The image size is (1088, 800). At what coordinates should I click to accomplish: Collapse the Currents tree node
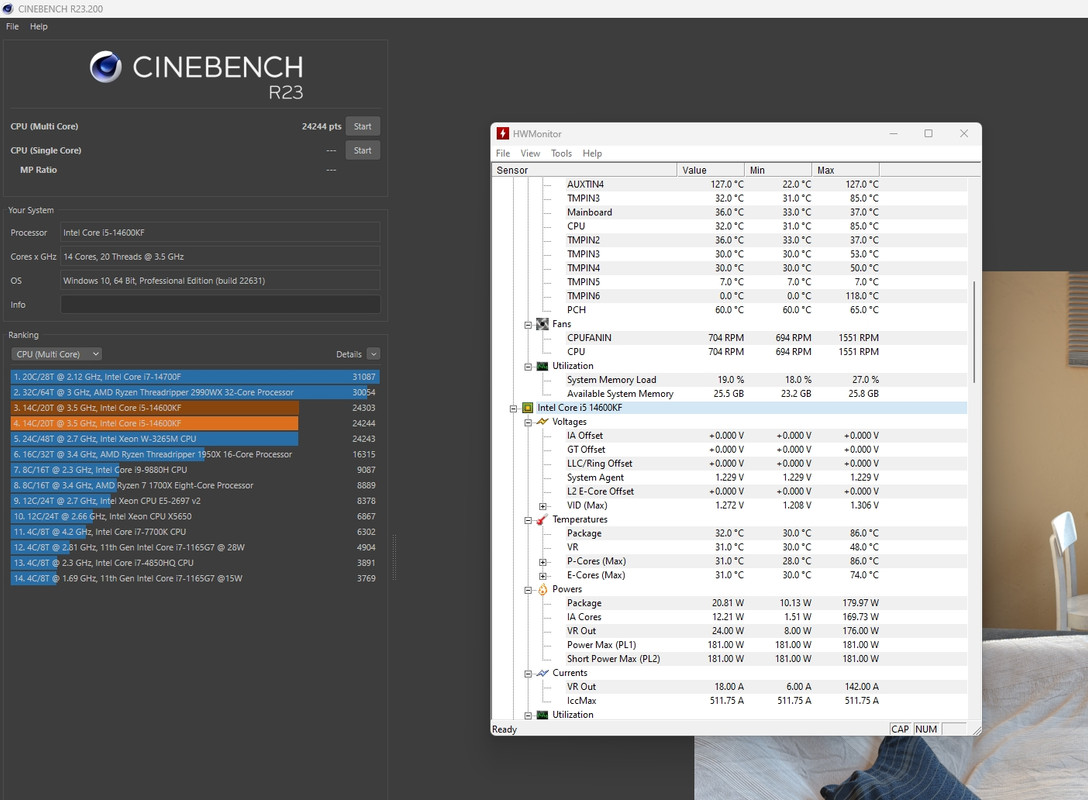528,674
